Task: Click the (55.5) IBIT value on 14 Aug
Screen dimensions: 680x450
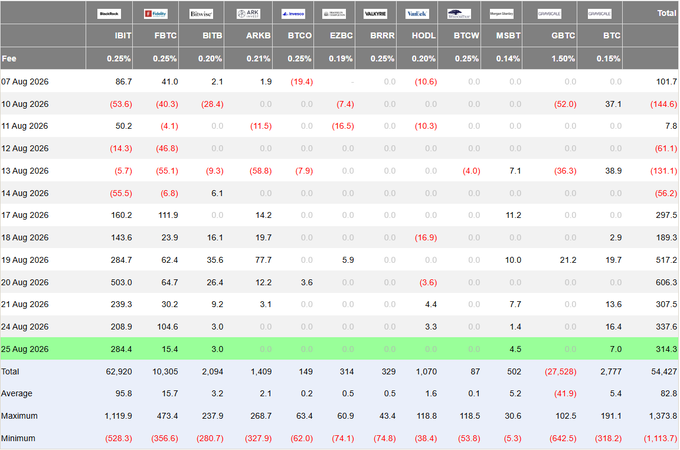Action: 121,193
